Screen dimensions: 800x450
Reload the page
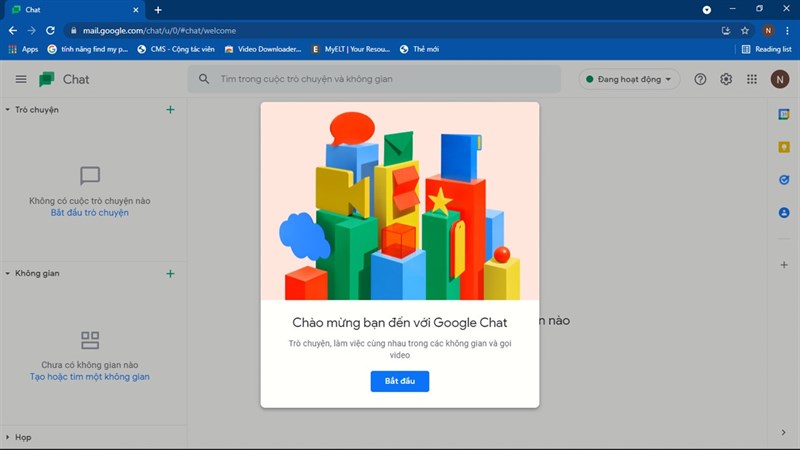pos(50,31)
